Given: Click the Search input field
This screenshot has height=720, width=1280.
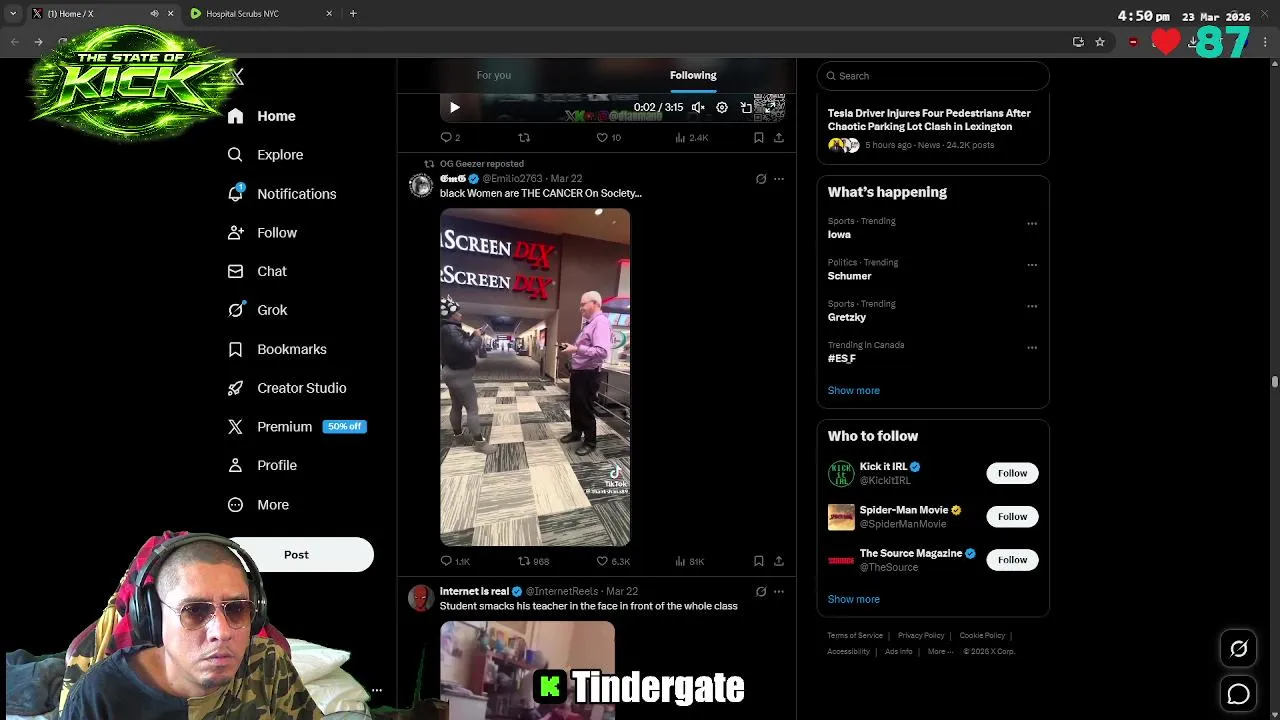Looking at the screenshot, I should (933, 76).
